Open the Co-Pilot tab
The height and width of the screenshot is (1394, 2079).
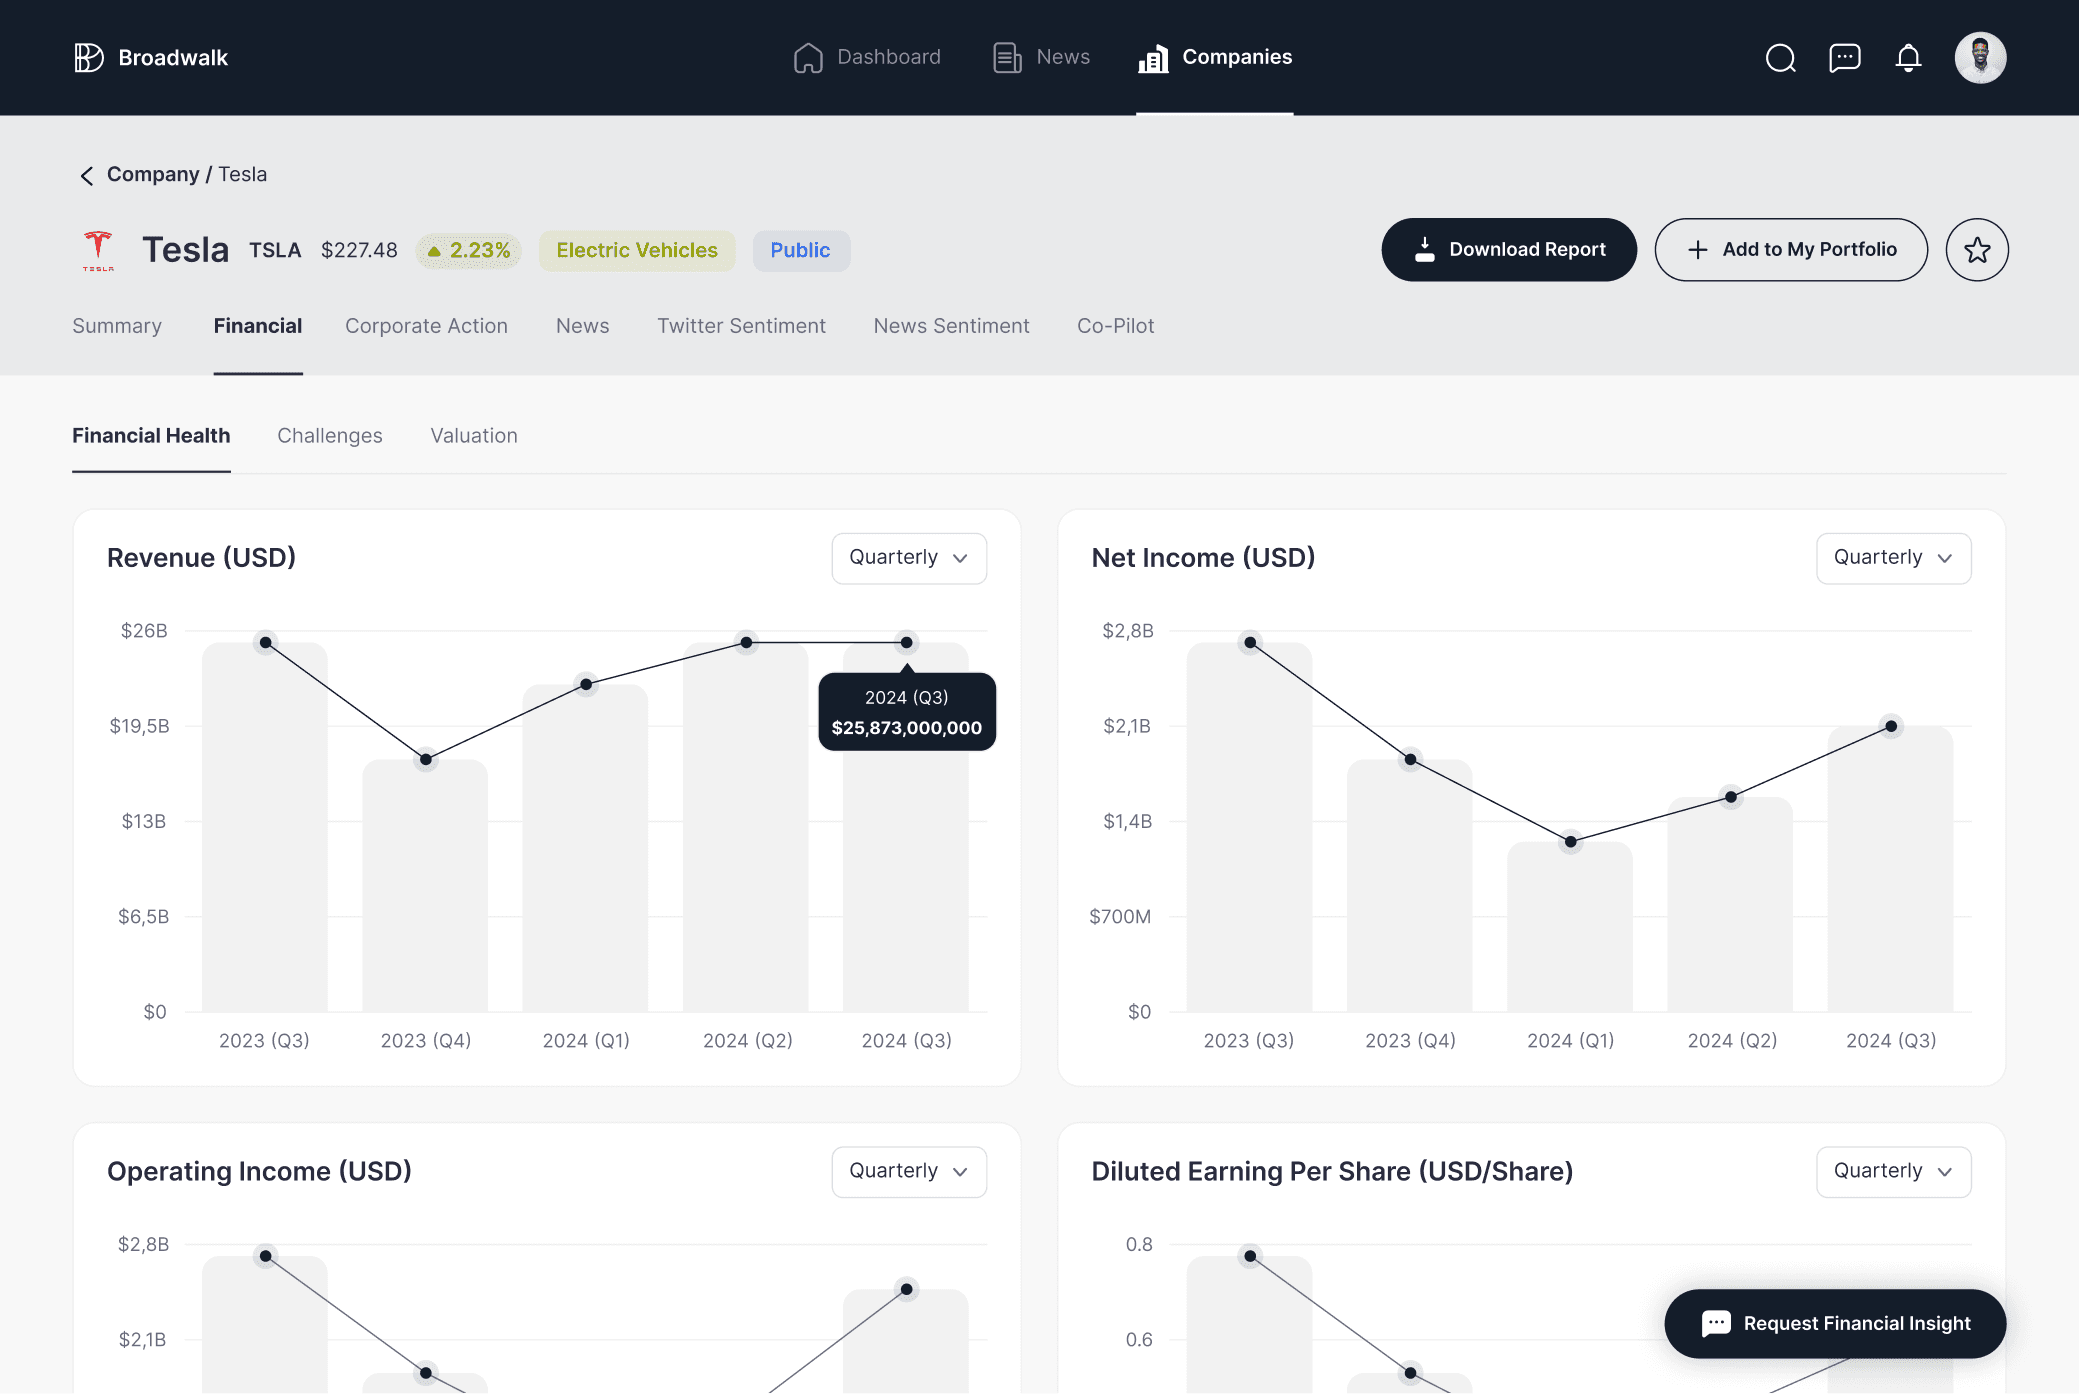point(1115,326)
